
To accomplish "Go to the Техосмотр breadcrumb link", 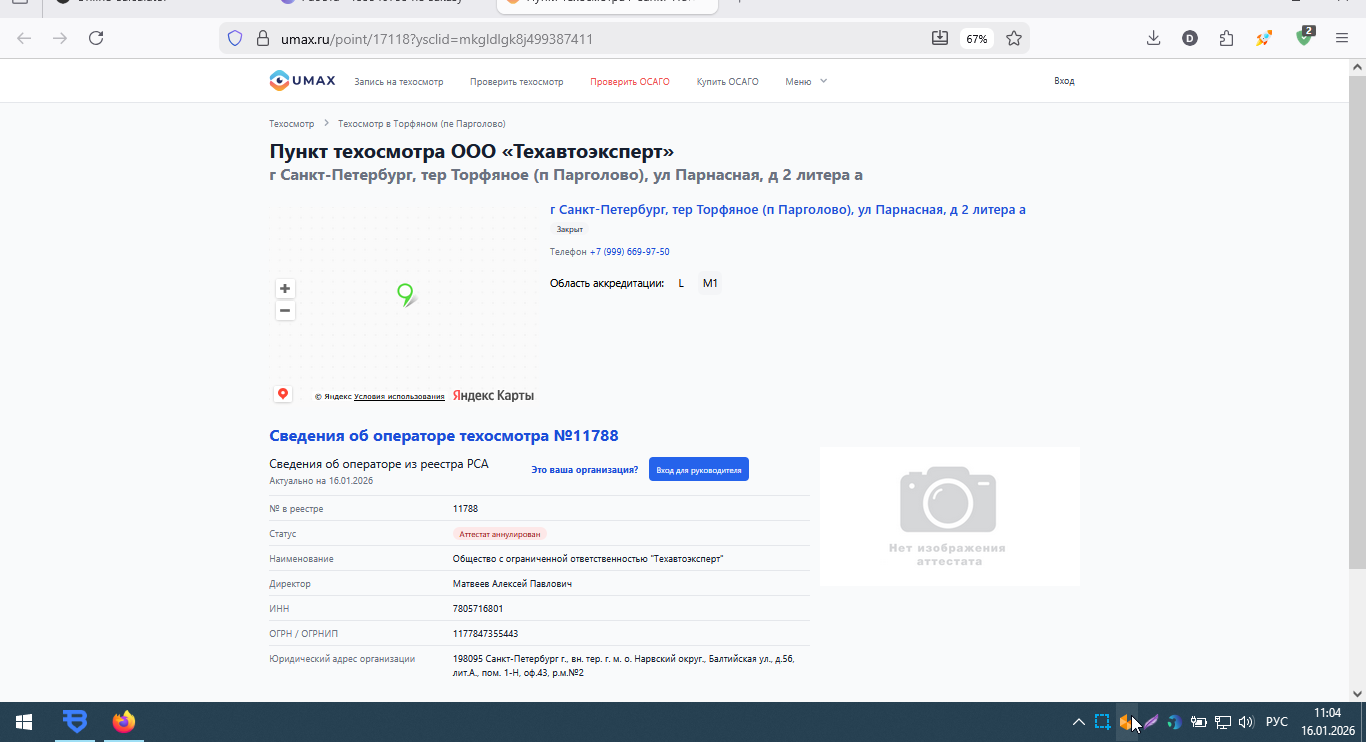I will coord(292,124).
